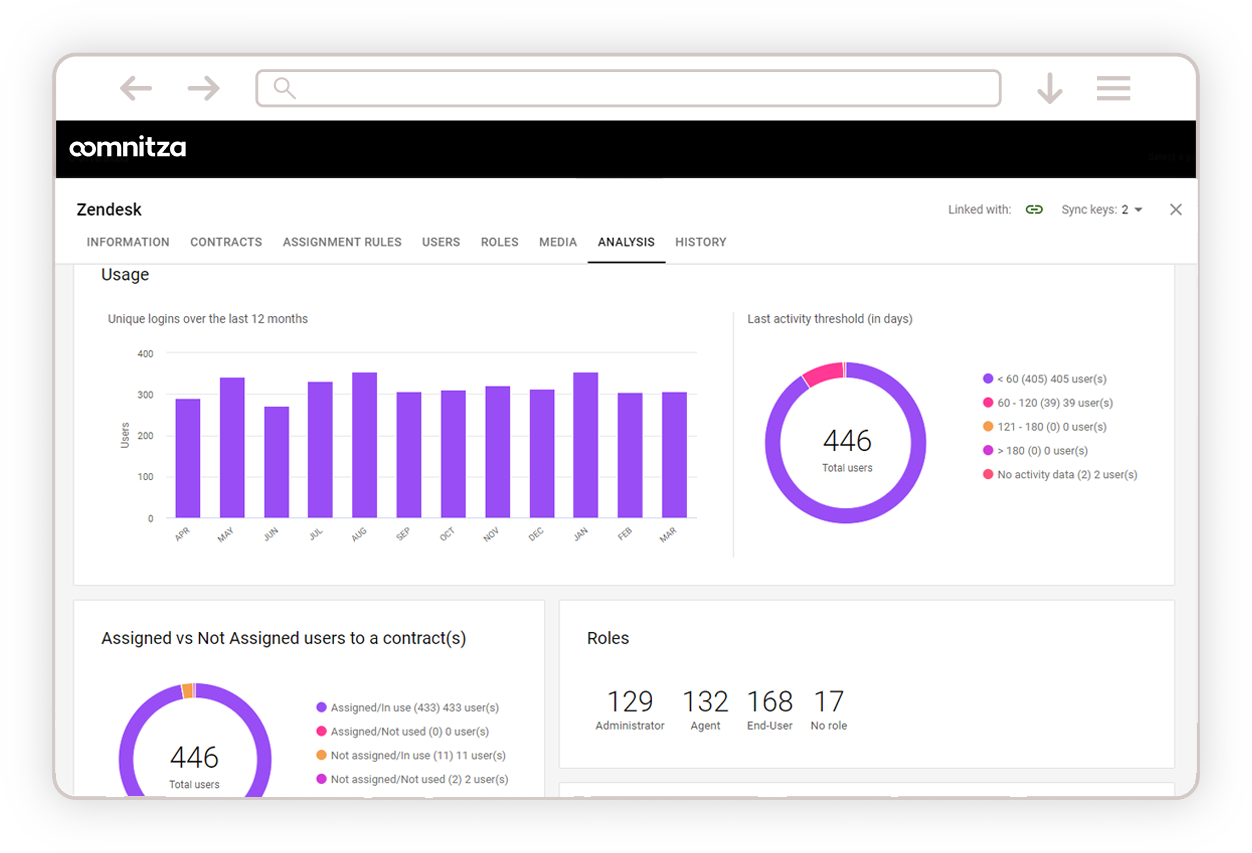Click the NOV bar in logins chart

pyautogui.click(x=498, y=452)
